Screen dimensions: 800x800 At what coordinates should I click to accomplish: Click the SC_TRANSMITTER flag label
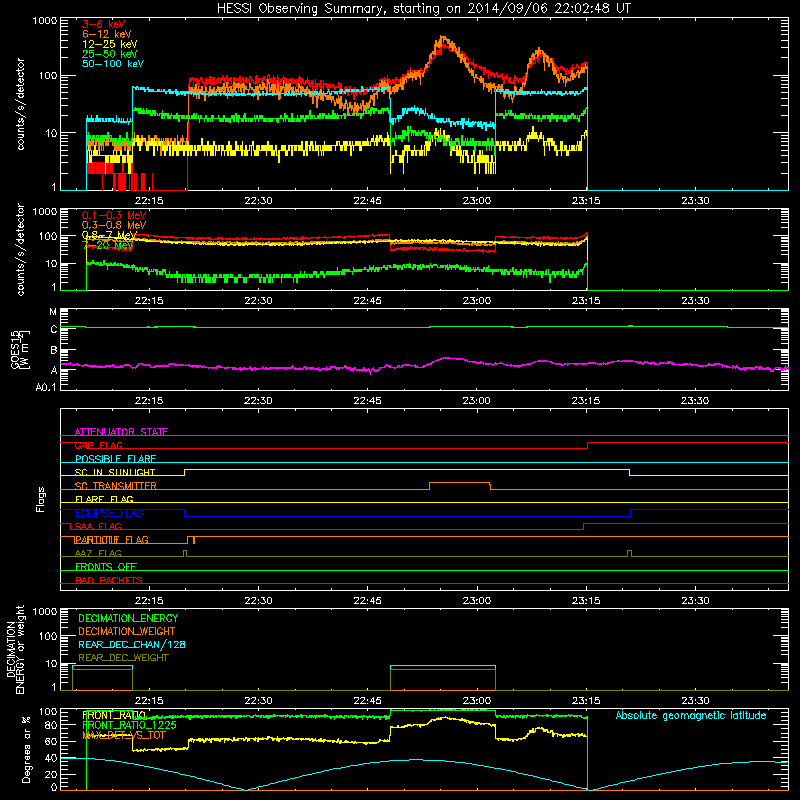pos(115,486)
